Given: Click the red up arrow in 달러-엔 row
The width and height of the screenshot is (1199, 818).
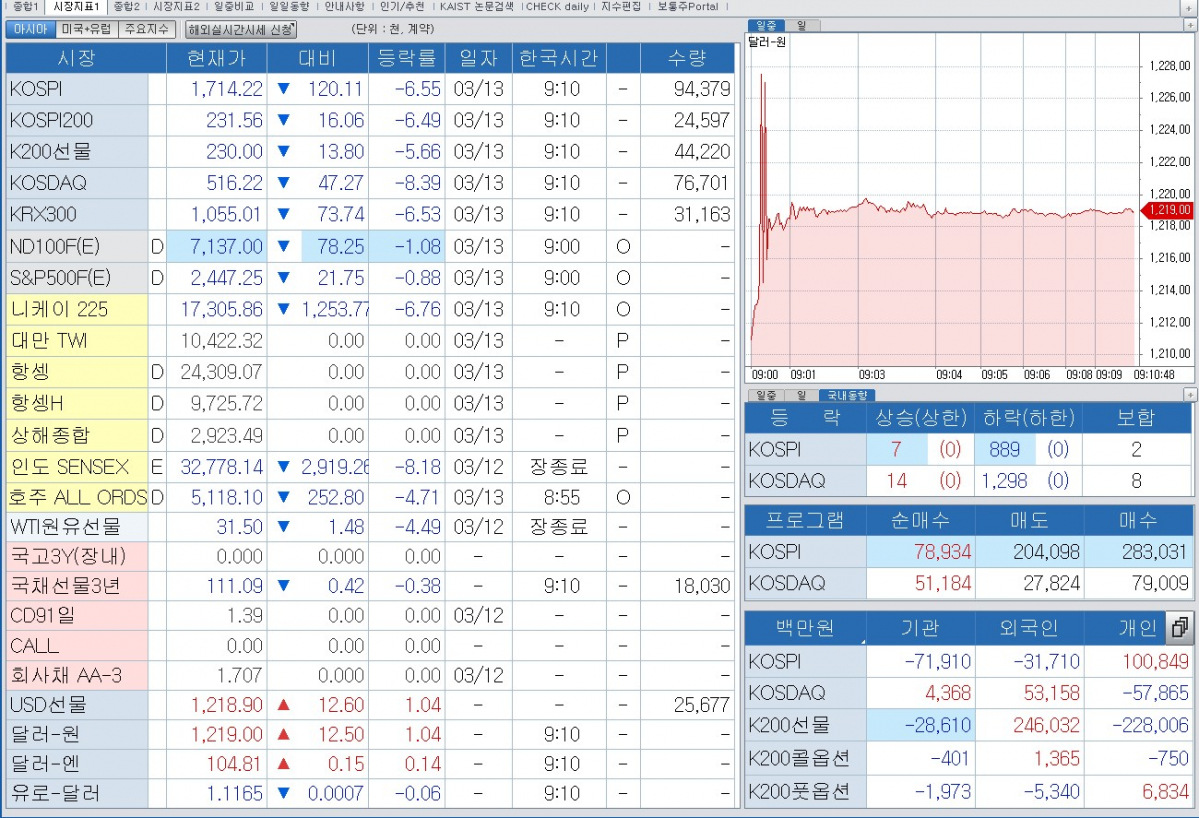Looking at the screenshot, I should (283, 764).
